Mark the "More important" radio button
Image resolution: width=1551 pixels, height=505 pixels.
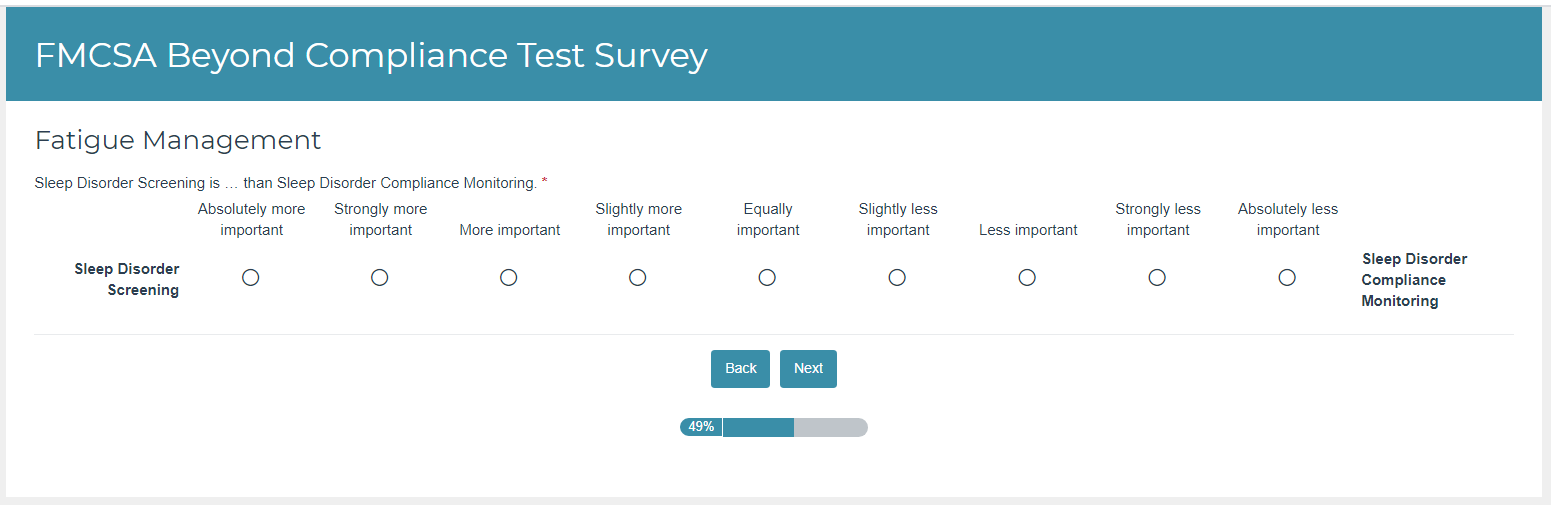509,277
